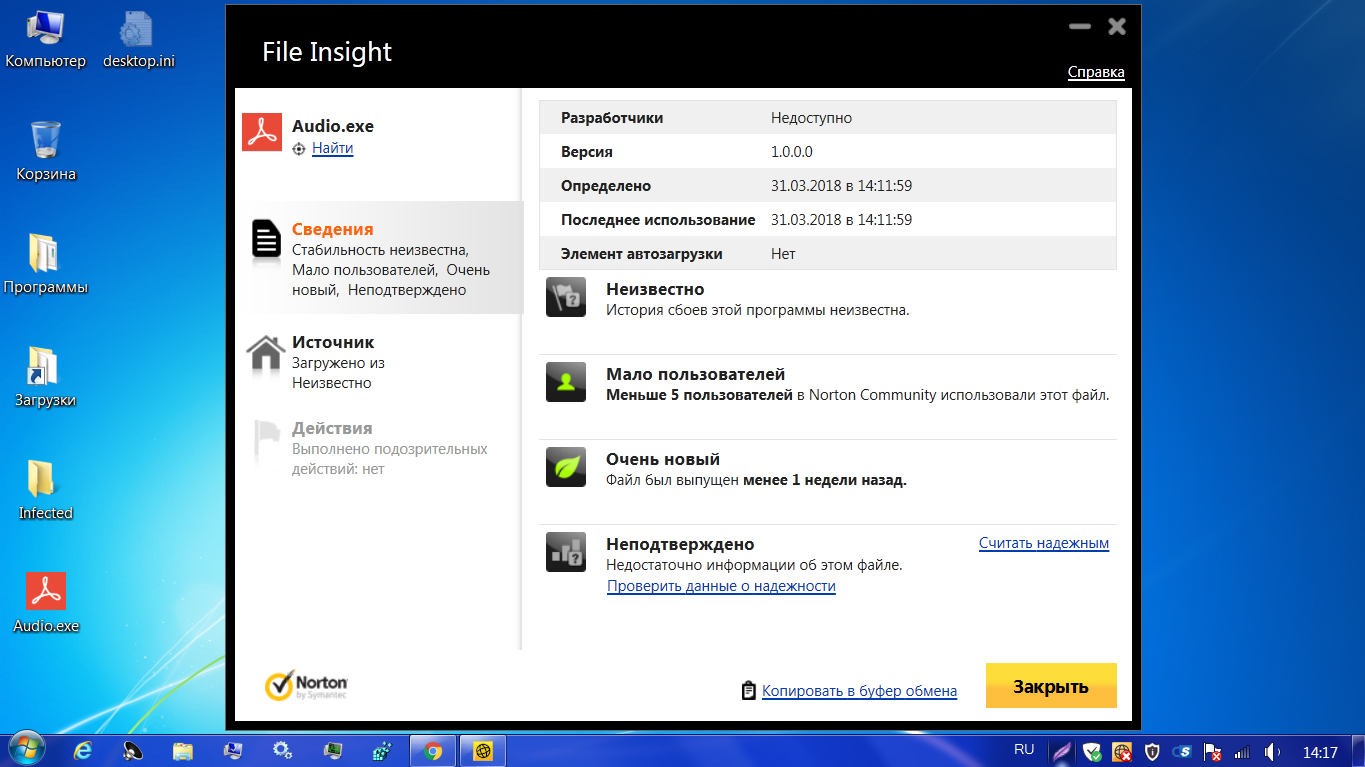Select the Infected folder on the desktop
This screenshot has width=1365, height=767.
[46, 491]
